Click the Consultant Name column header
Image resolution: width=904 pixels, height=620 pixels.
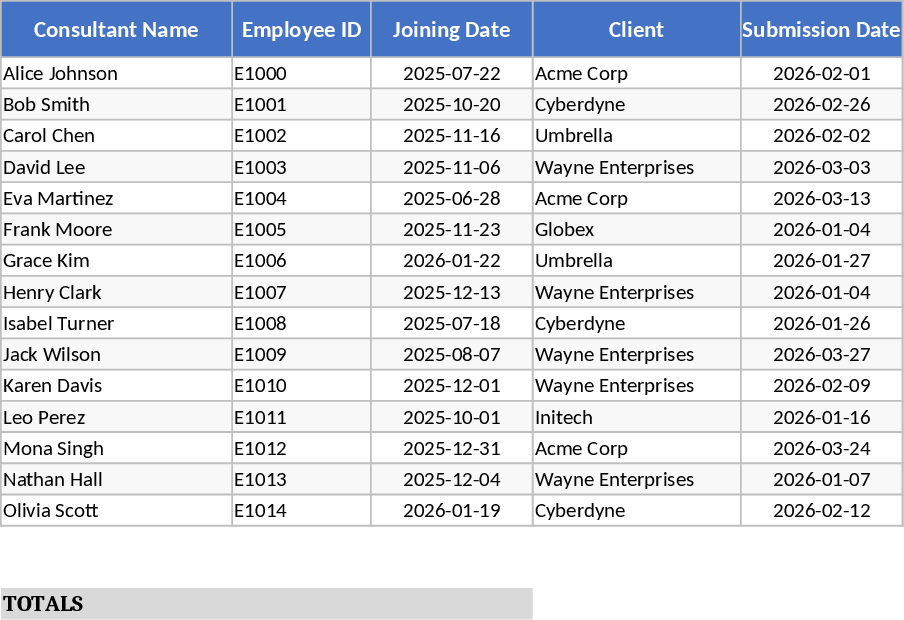pos(115,30)
